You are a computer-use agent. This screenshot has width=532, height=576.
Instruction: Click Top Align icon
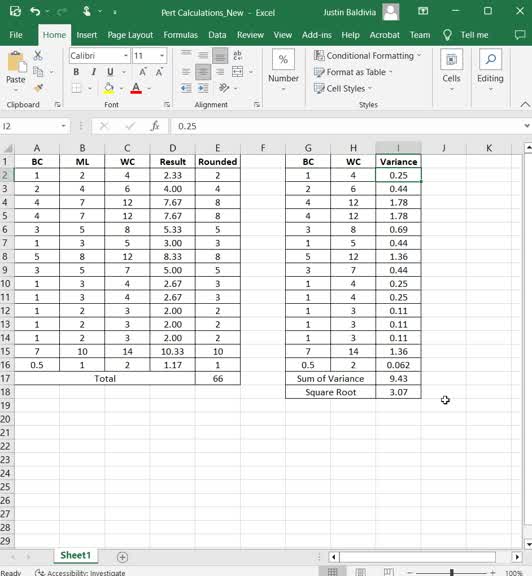click(186, 55)
